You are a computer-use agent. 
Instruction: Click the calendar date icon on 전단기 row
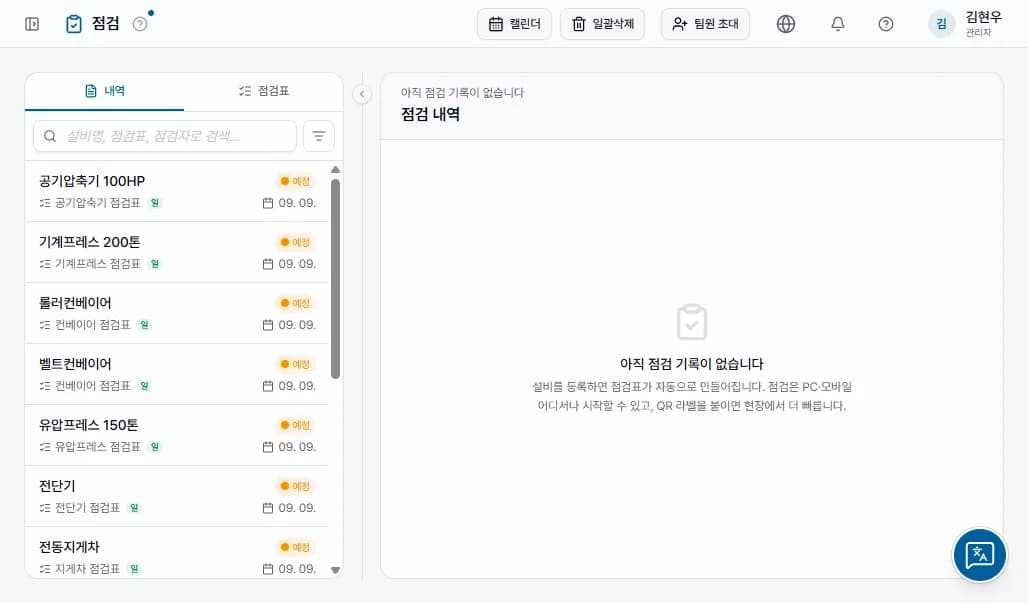267,508
